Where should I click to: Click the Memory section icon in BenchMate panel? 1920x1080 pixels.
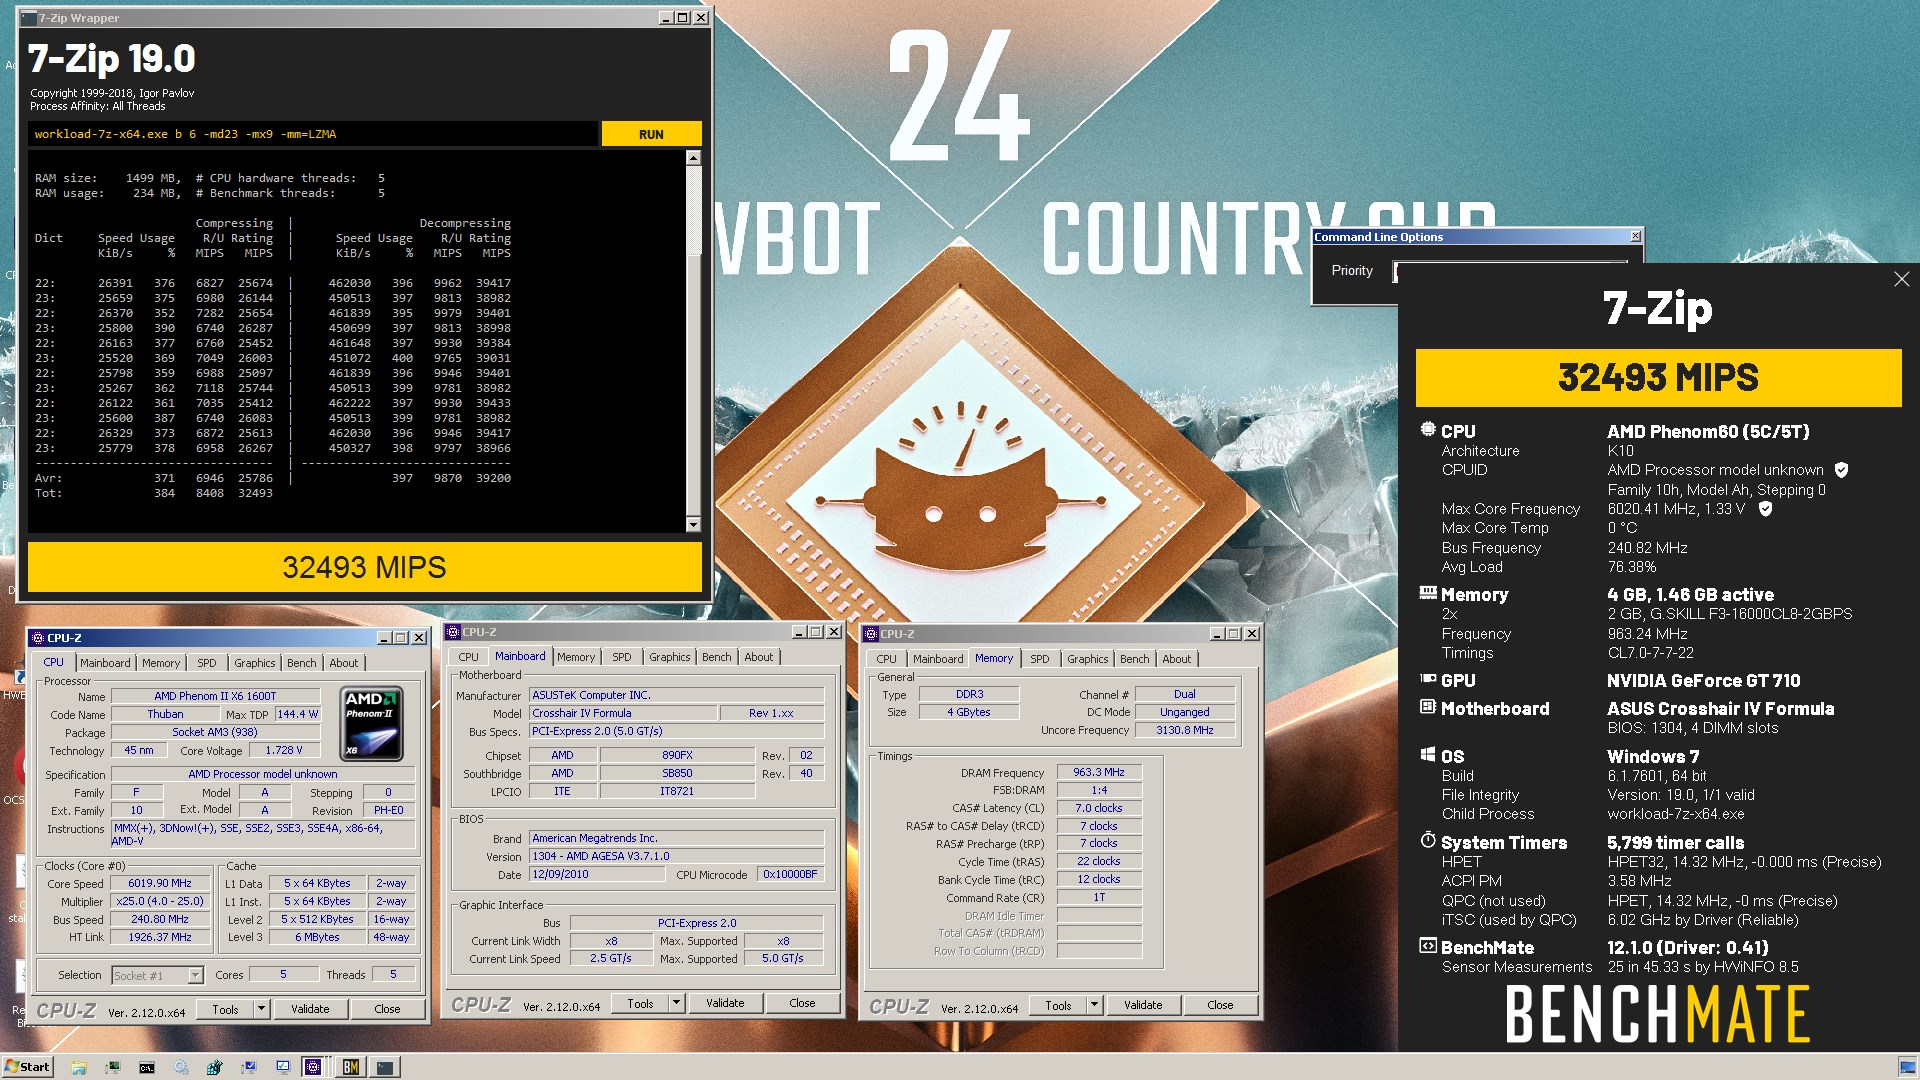coord(1427,593)
